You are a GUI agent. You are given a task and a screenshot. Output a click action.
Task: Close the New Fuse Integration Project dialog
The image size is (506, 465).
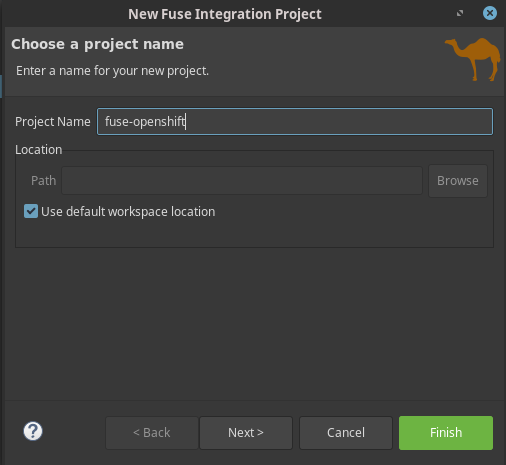tap(490, 13)
